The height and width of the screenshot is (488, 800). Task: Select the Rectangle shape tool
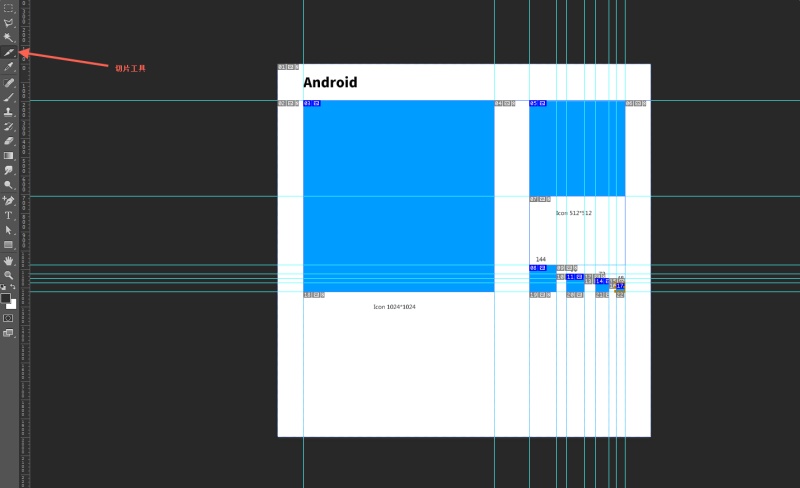[8, 245]
